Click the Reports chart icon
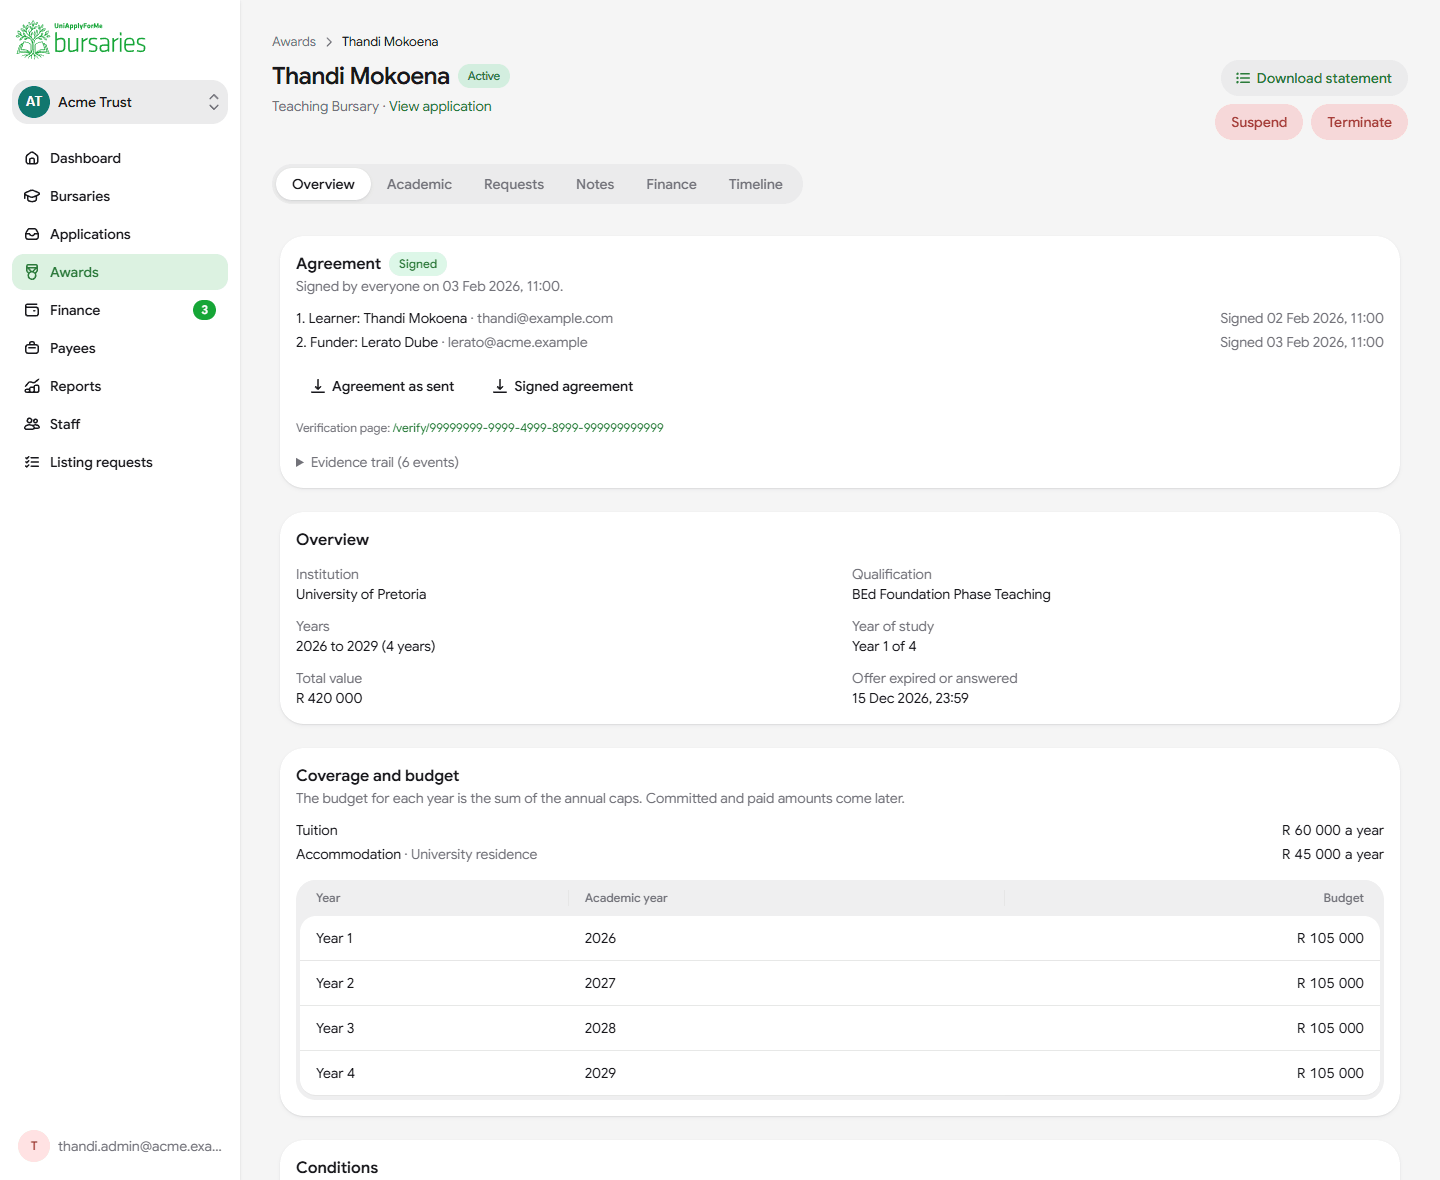The width and height of the screenshot is (1440, 1180). [32, 386]
